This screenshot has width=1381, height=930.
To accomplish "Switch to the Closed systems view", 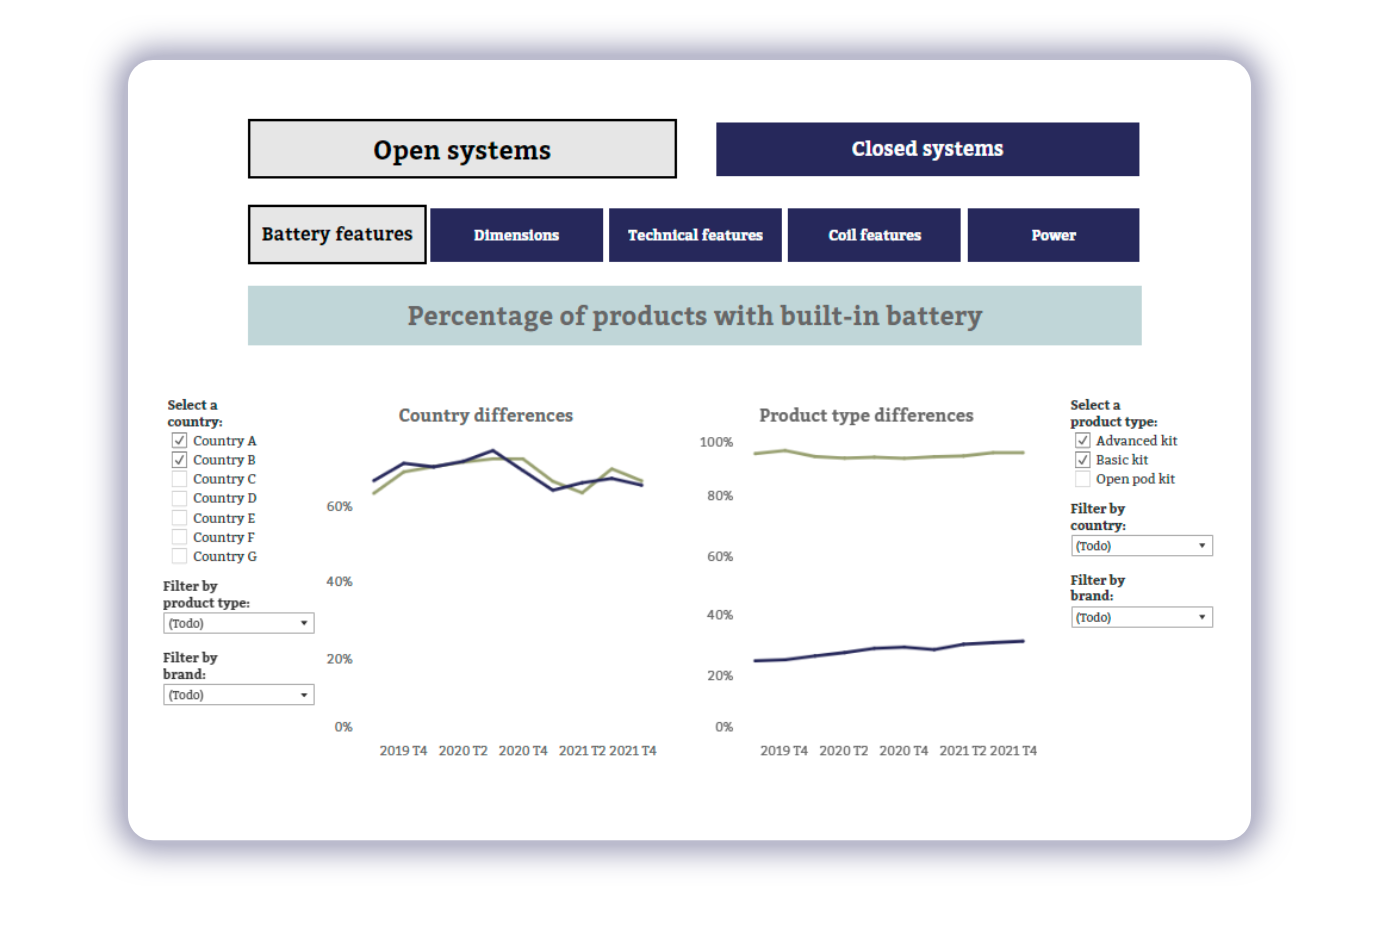I will pyautogui.click(x=927, y=149).
